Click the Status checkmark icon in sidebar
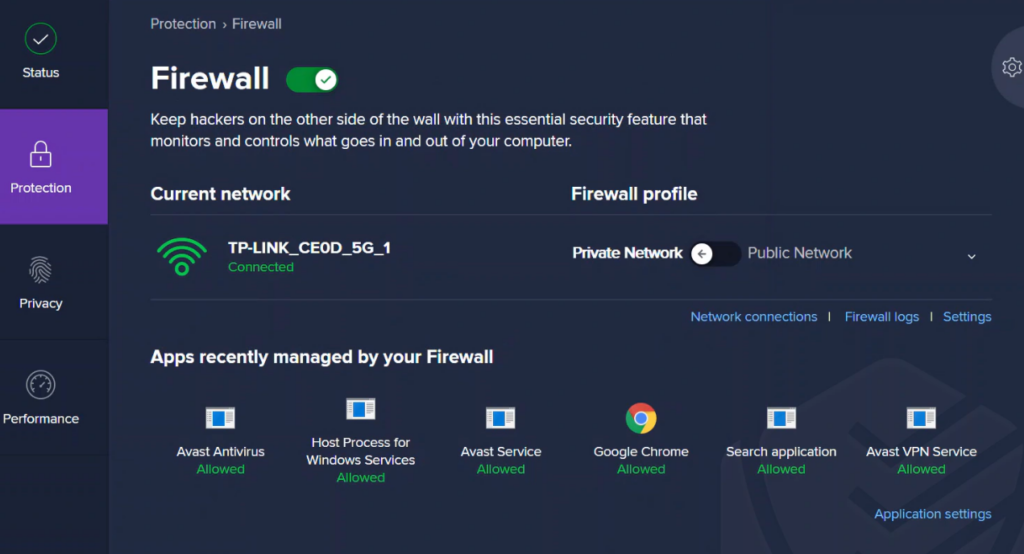 (x=40, y=39)
